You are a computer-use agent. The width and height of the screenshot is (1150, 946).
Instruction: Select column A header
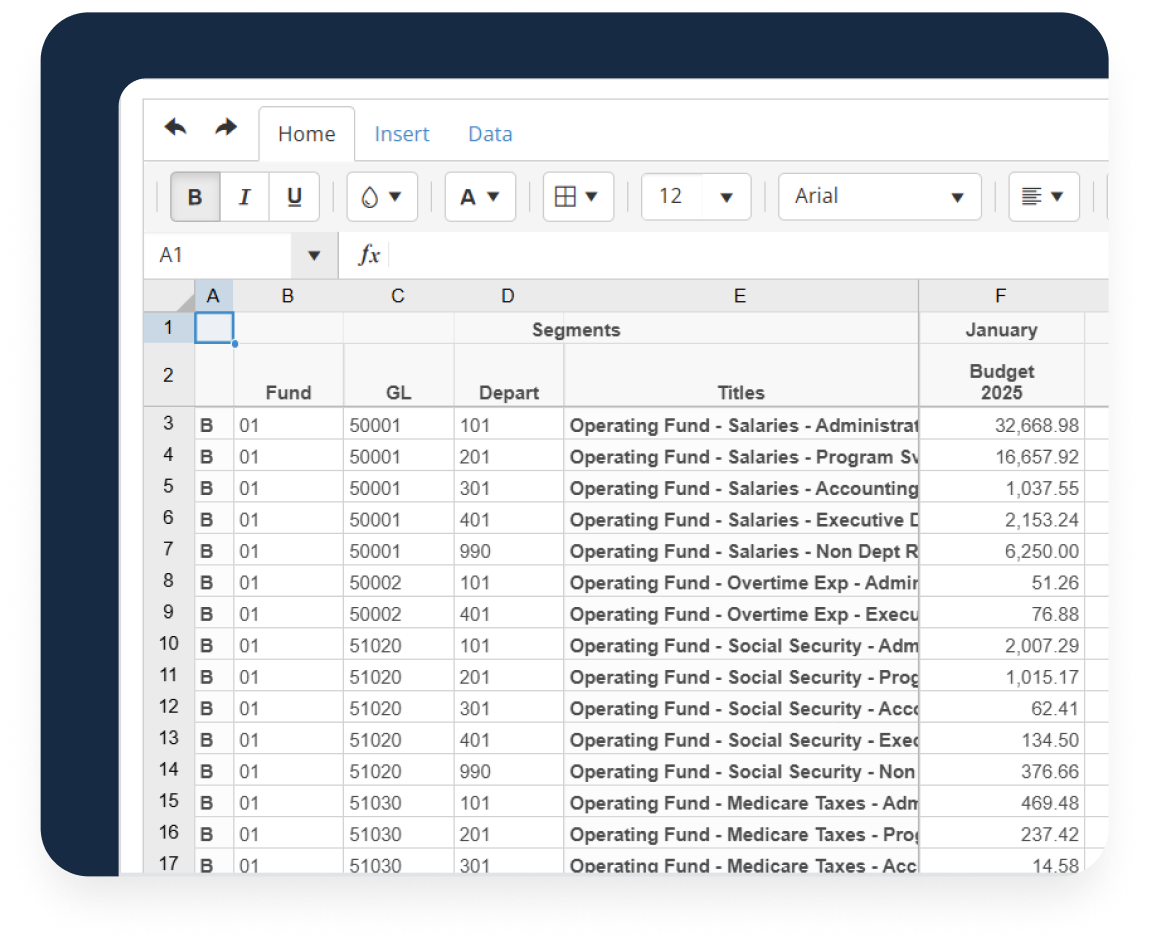[213, 296]
